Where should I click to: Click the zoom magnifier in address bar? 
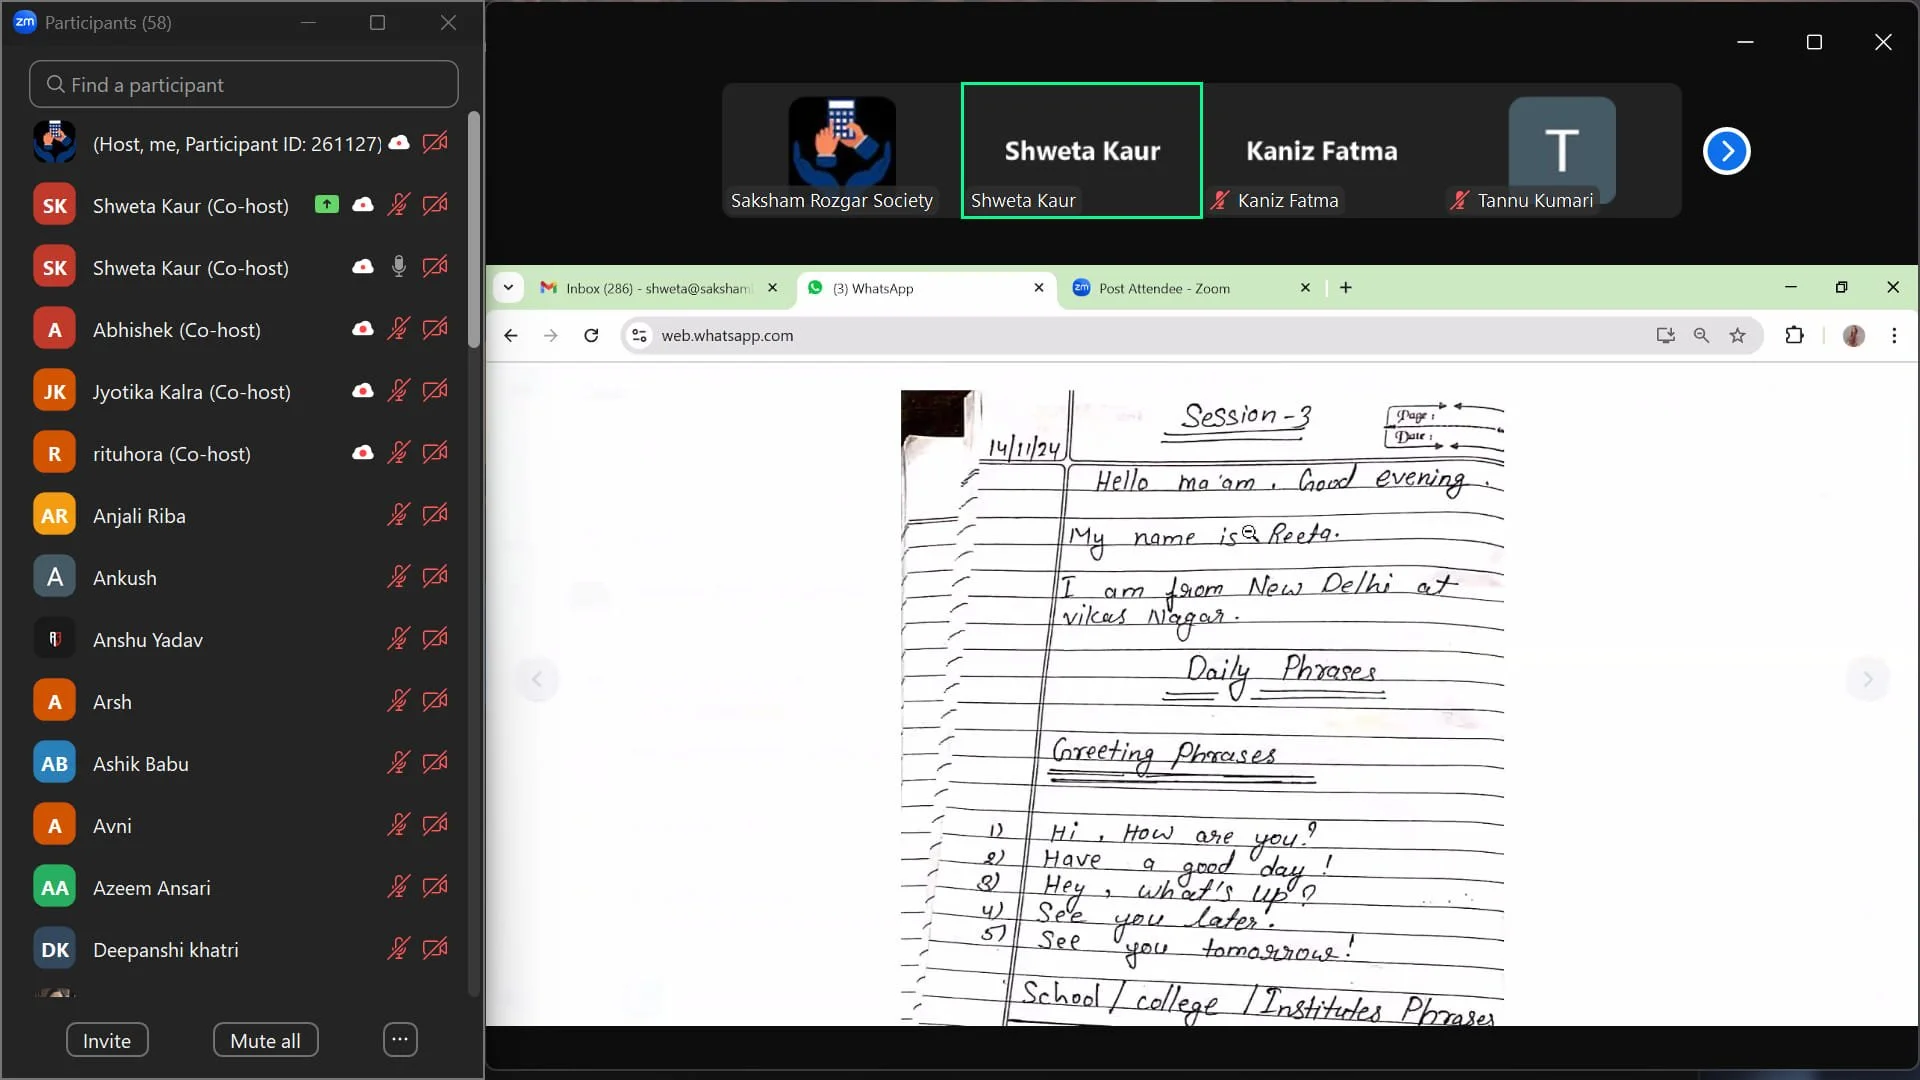(1701, 336)
